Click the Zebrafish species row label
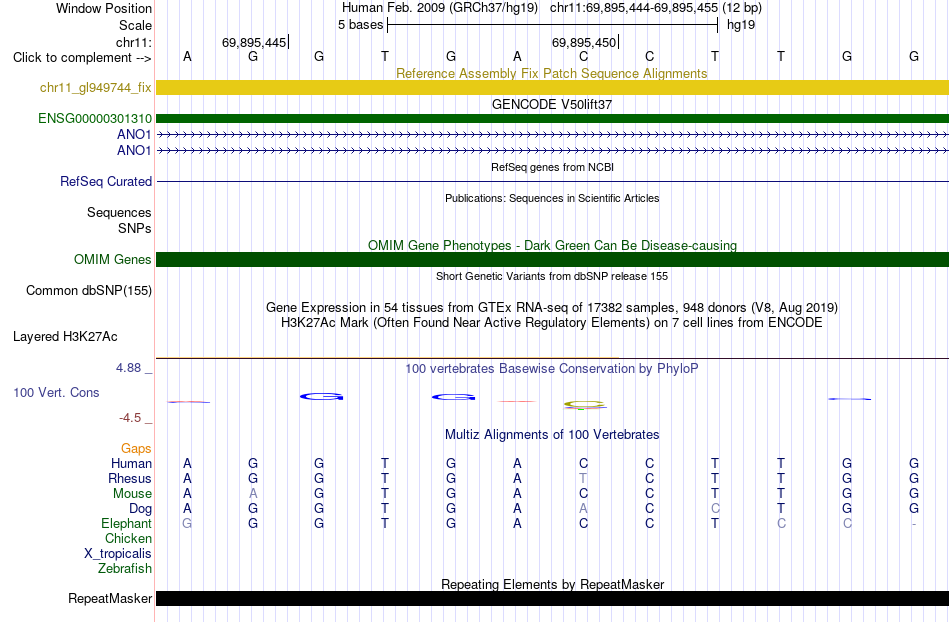The height and width of the screenshot is (622, 950). tap(125, 569)
